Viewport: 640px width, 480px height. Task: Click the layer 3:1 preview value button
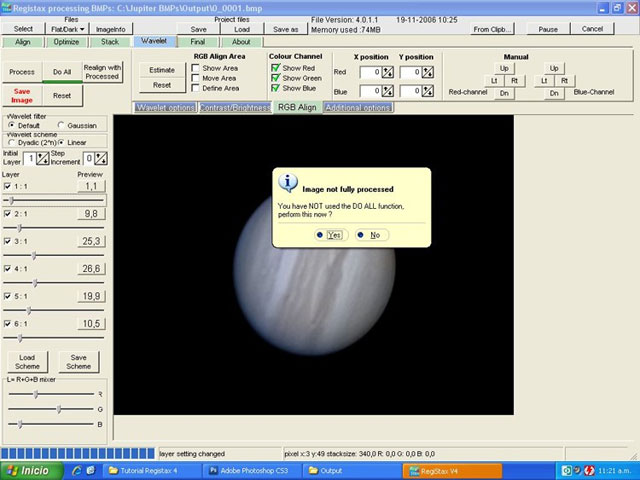(91, 241)
